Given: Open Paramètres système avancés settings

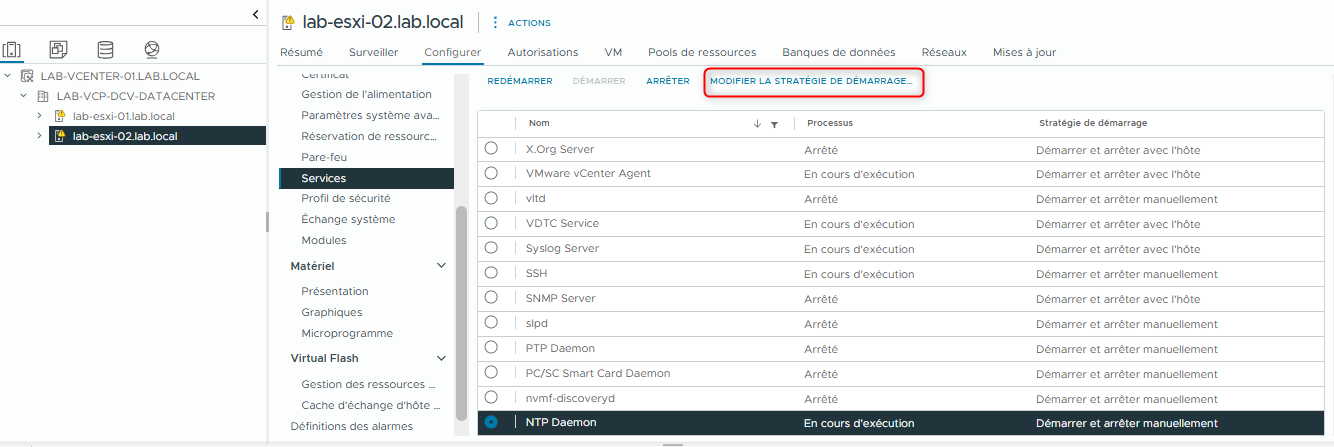Looking at the screenshot, I should coord(370,115).
